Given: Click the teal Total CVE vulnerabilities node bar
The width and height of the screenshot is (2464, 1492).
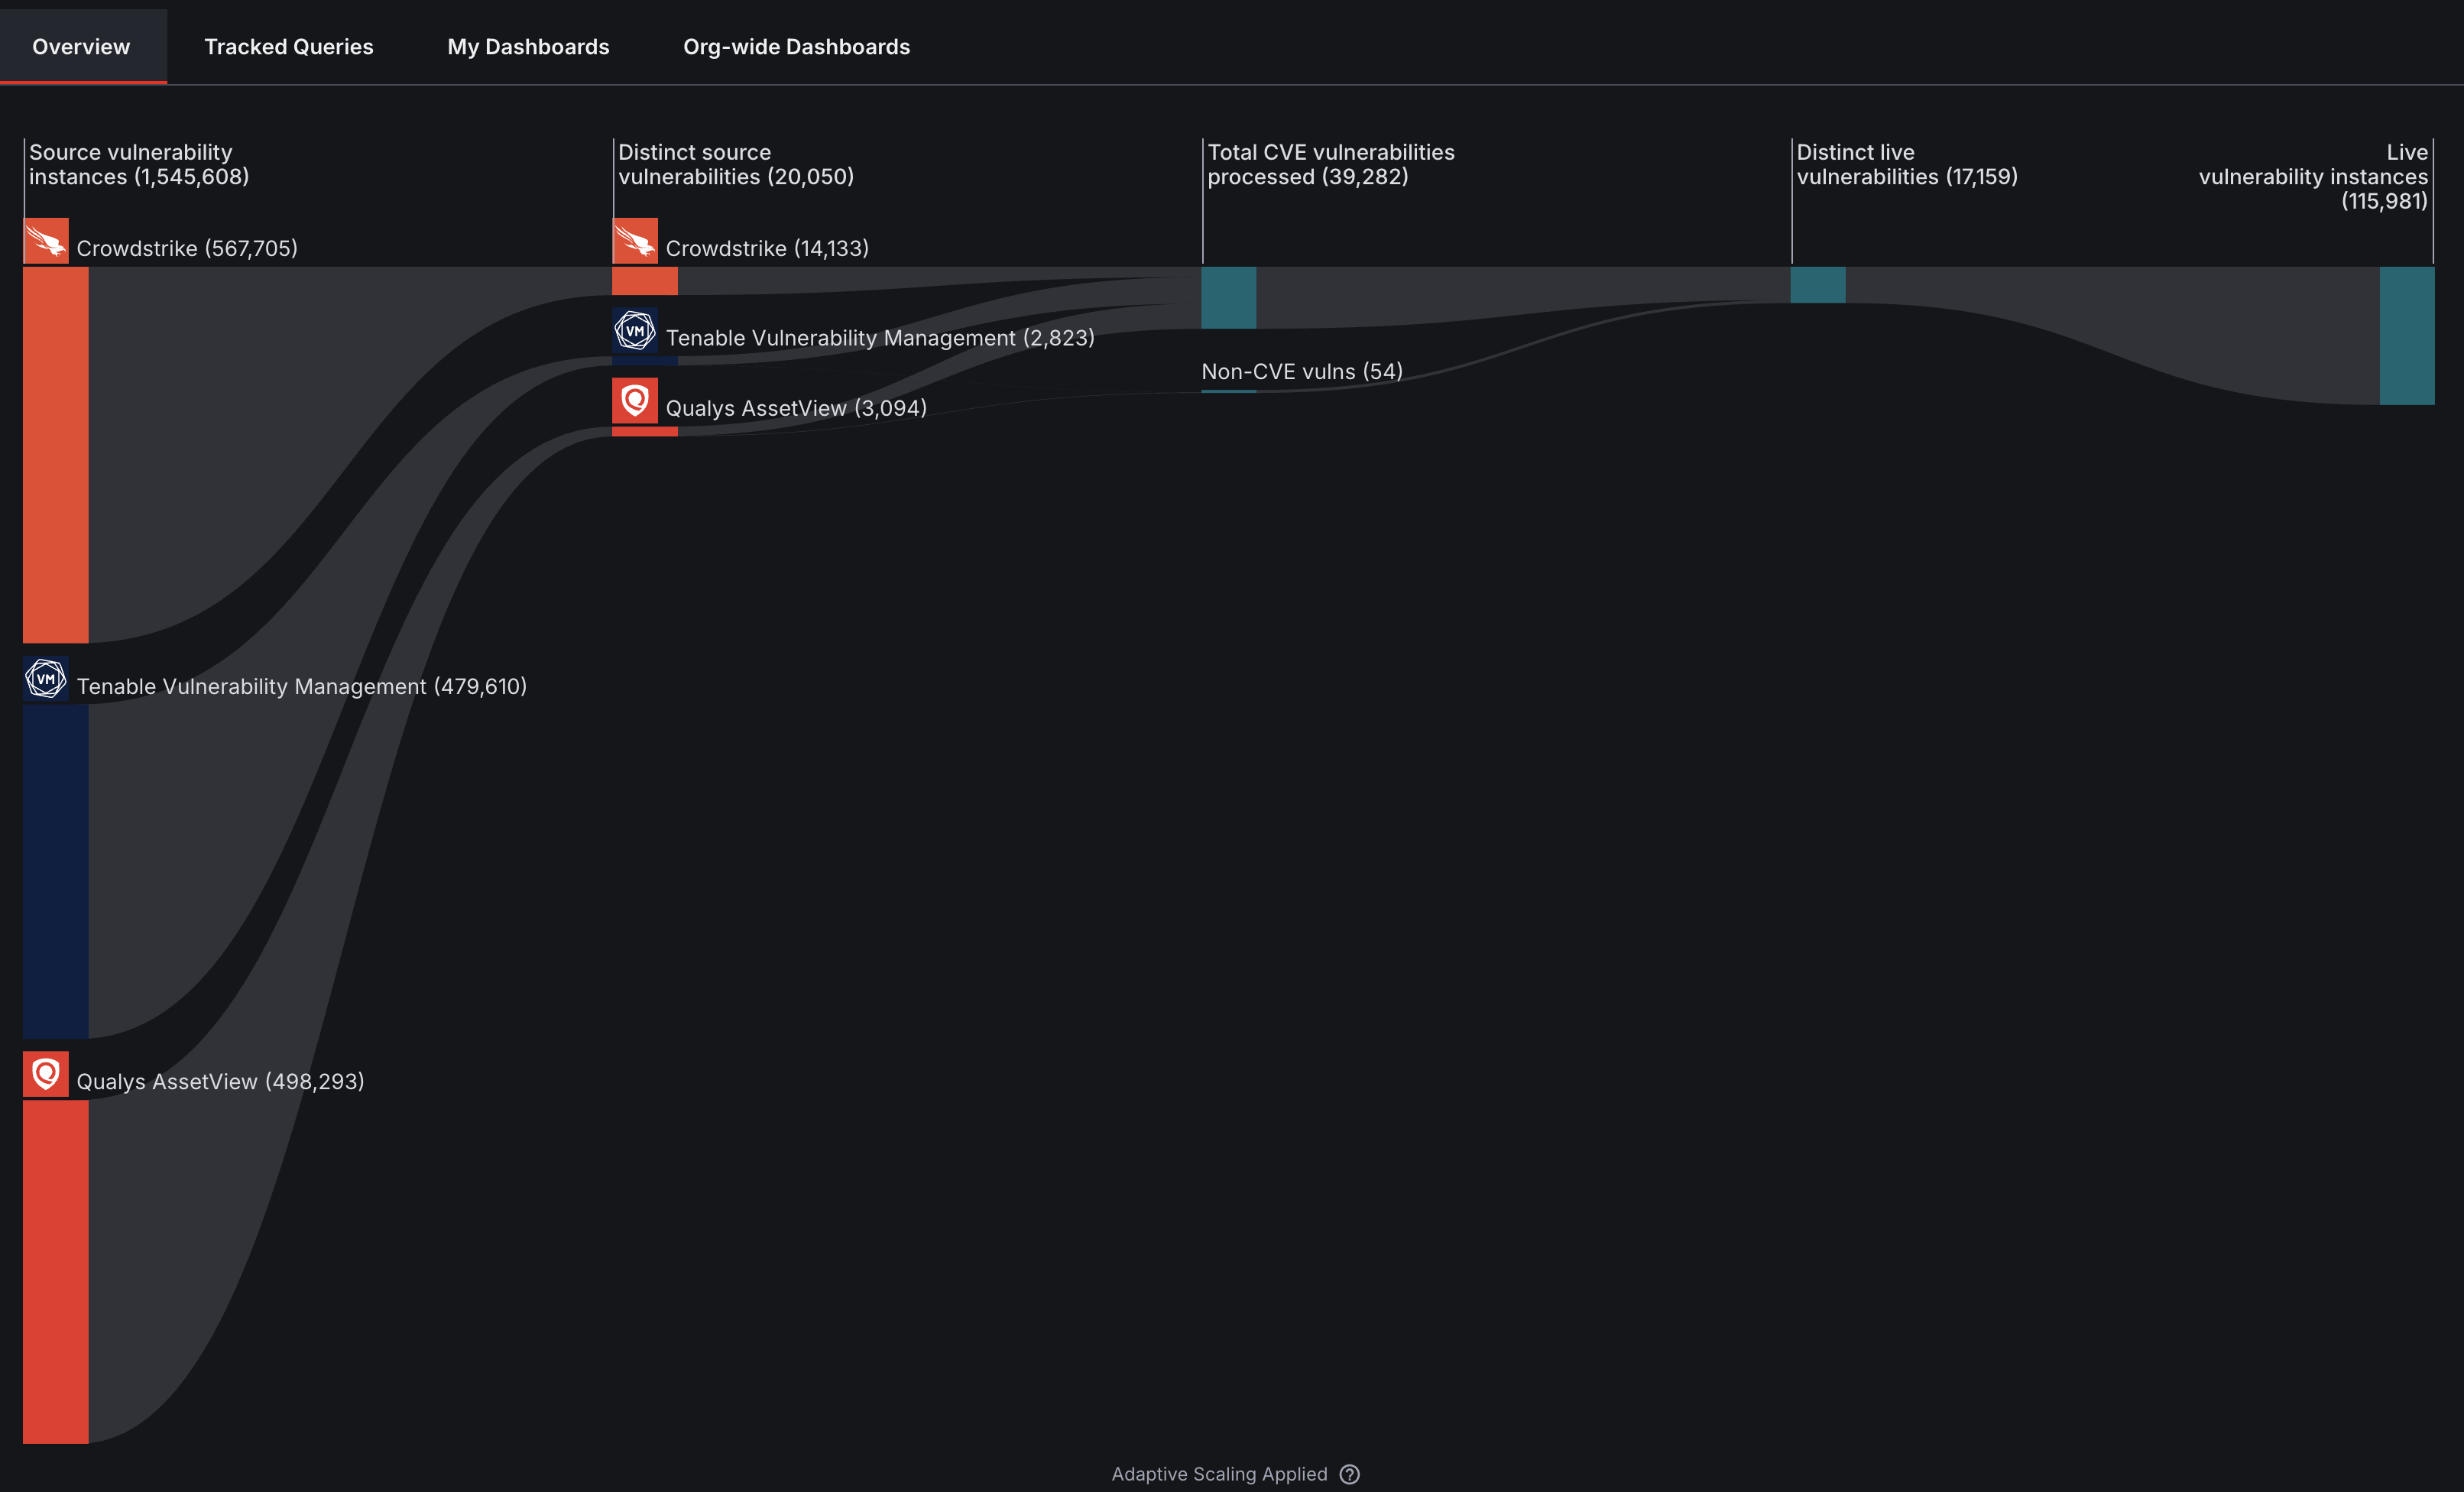Looking at the screenshot, I should click(1228, 298).
